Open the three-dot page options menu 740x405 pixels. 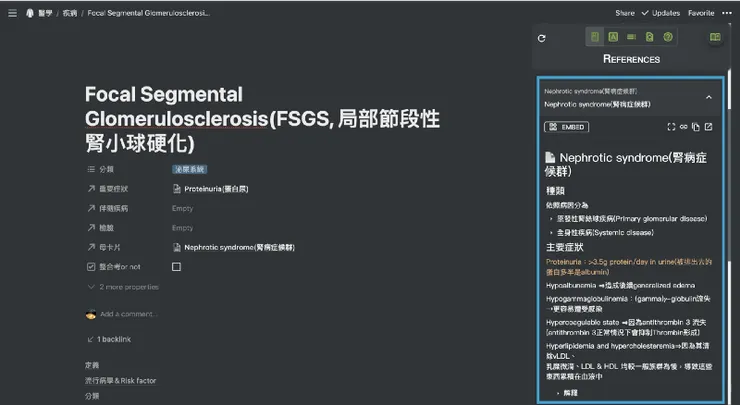pos(727,13)
